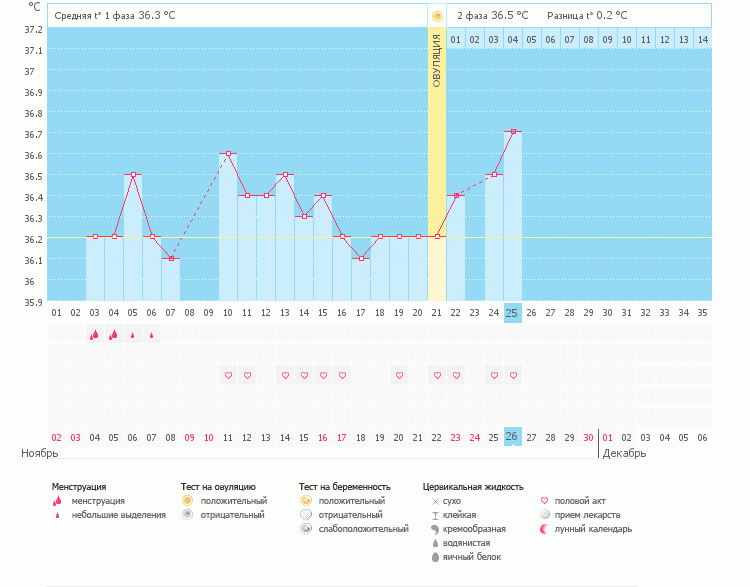Click the heart icon under cycle day 10
The width and height of the screenshot is (750, 587).
click(x=228, y=375)
